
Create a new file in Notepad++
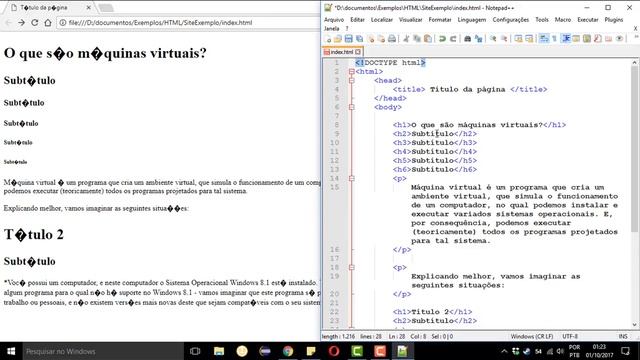coord(327,39)
